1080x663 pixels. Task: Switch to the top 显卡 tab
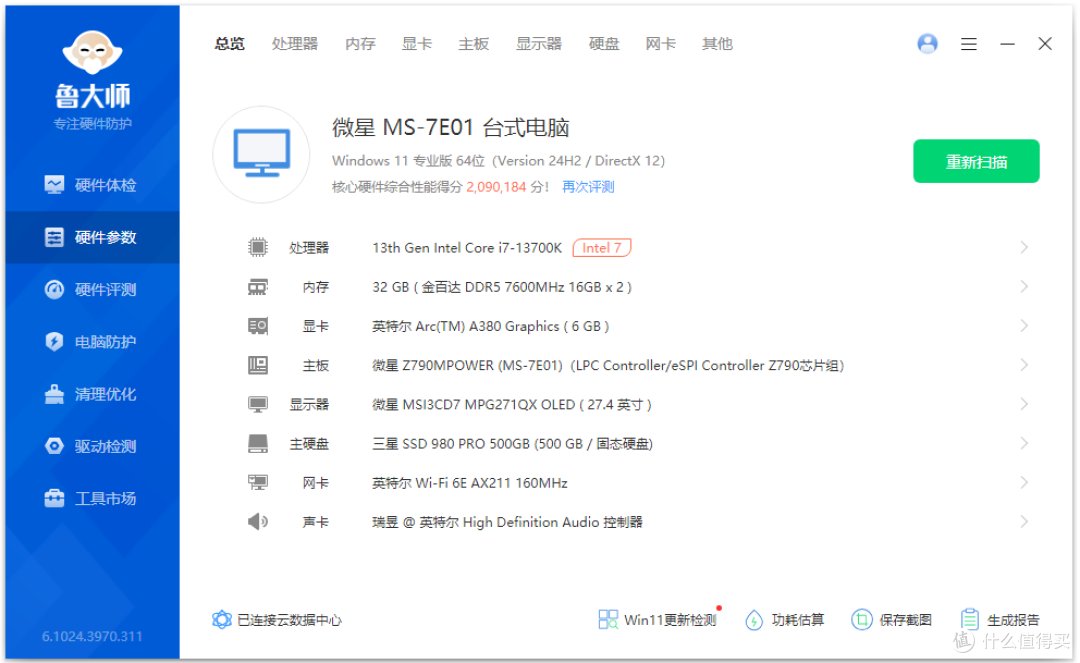[417, 44]
